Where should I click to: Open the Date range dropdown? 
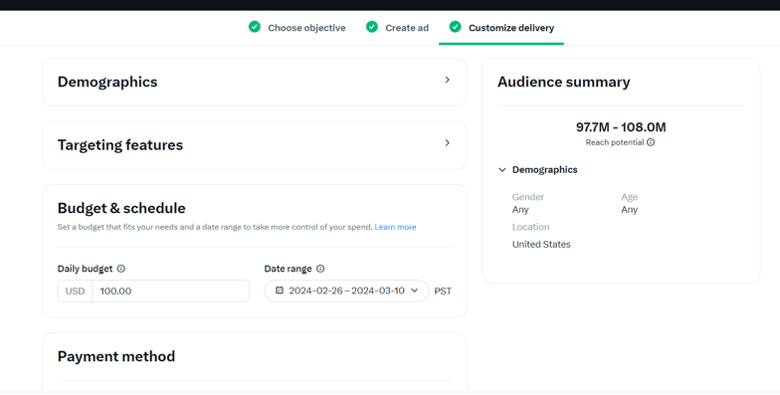pos(346,291)
